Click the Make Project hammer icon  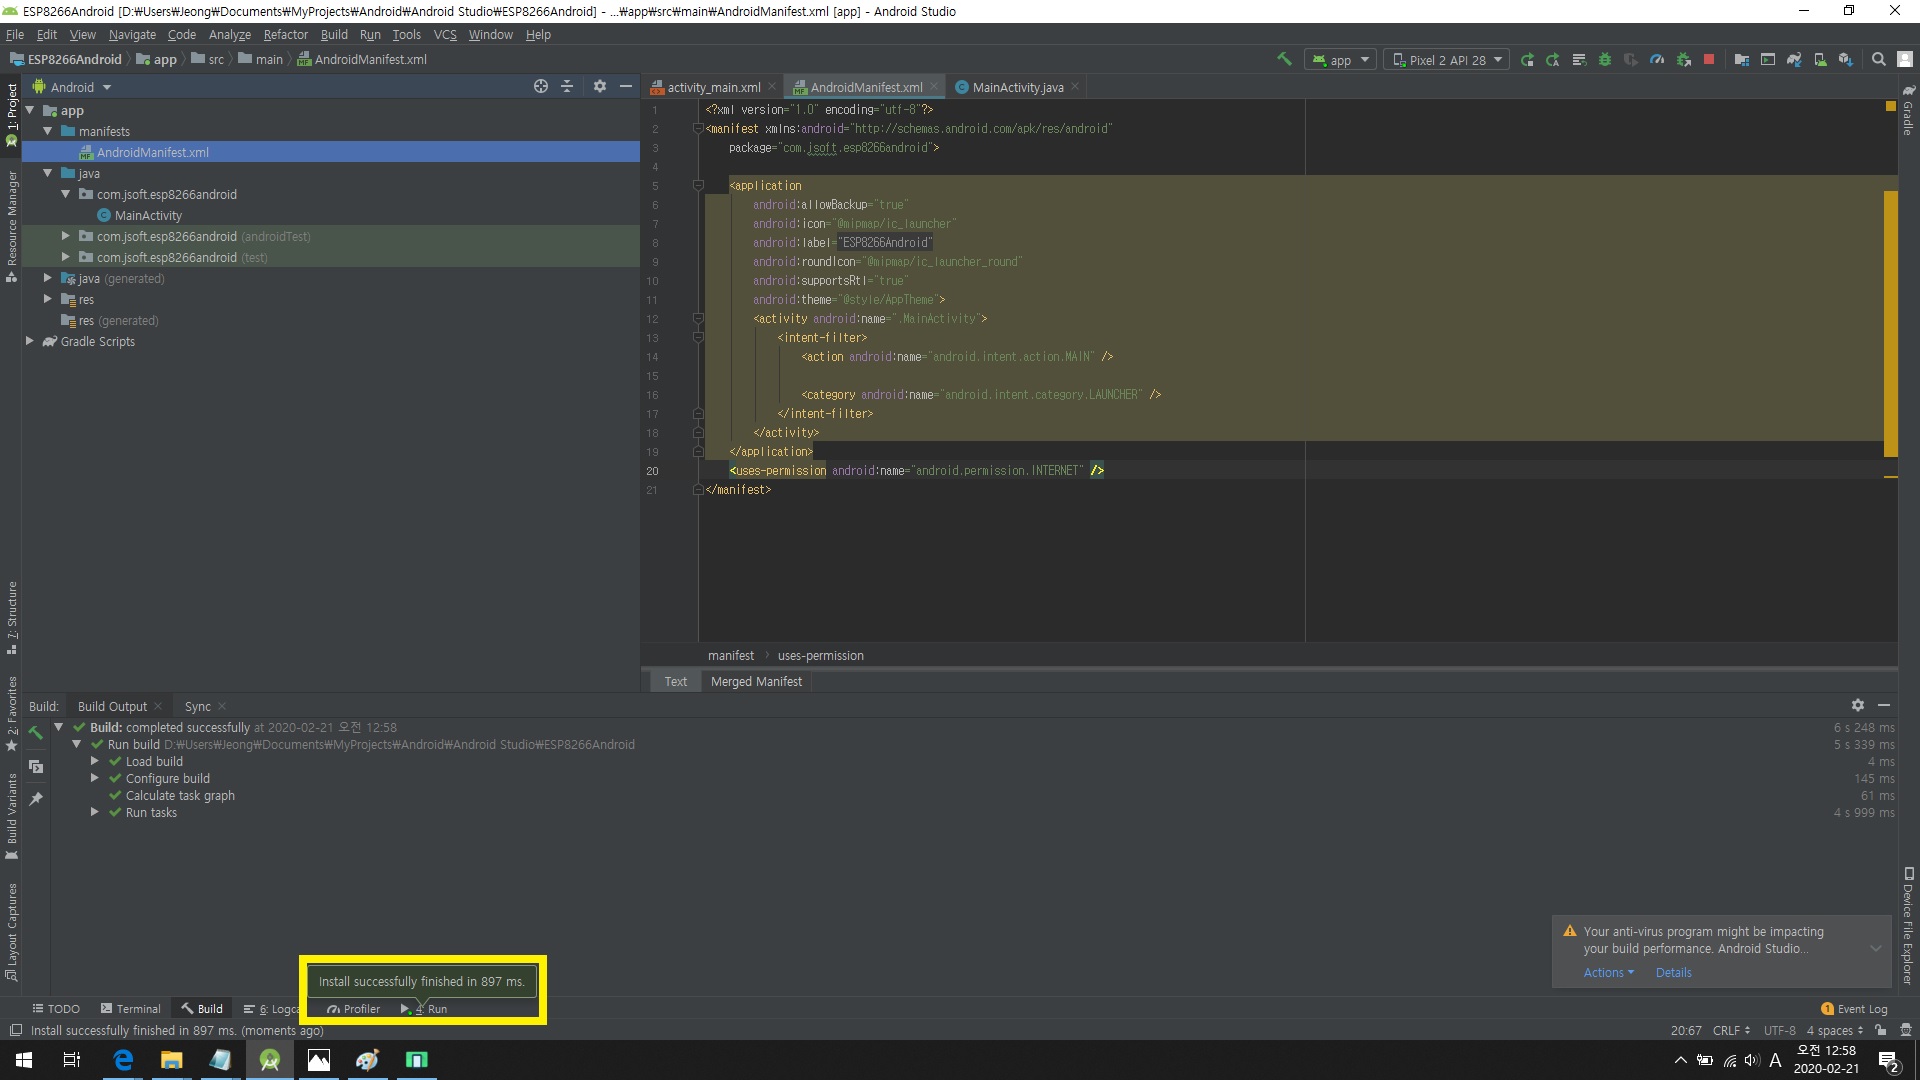pyautogui.click(x=1284, y=59)
